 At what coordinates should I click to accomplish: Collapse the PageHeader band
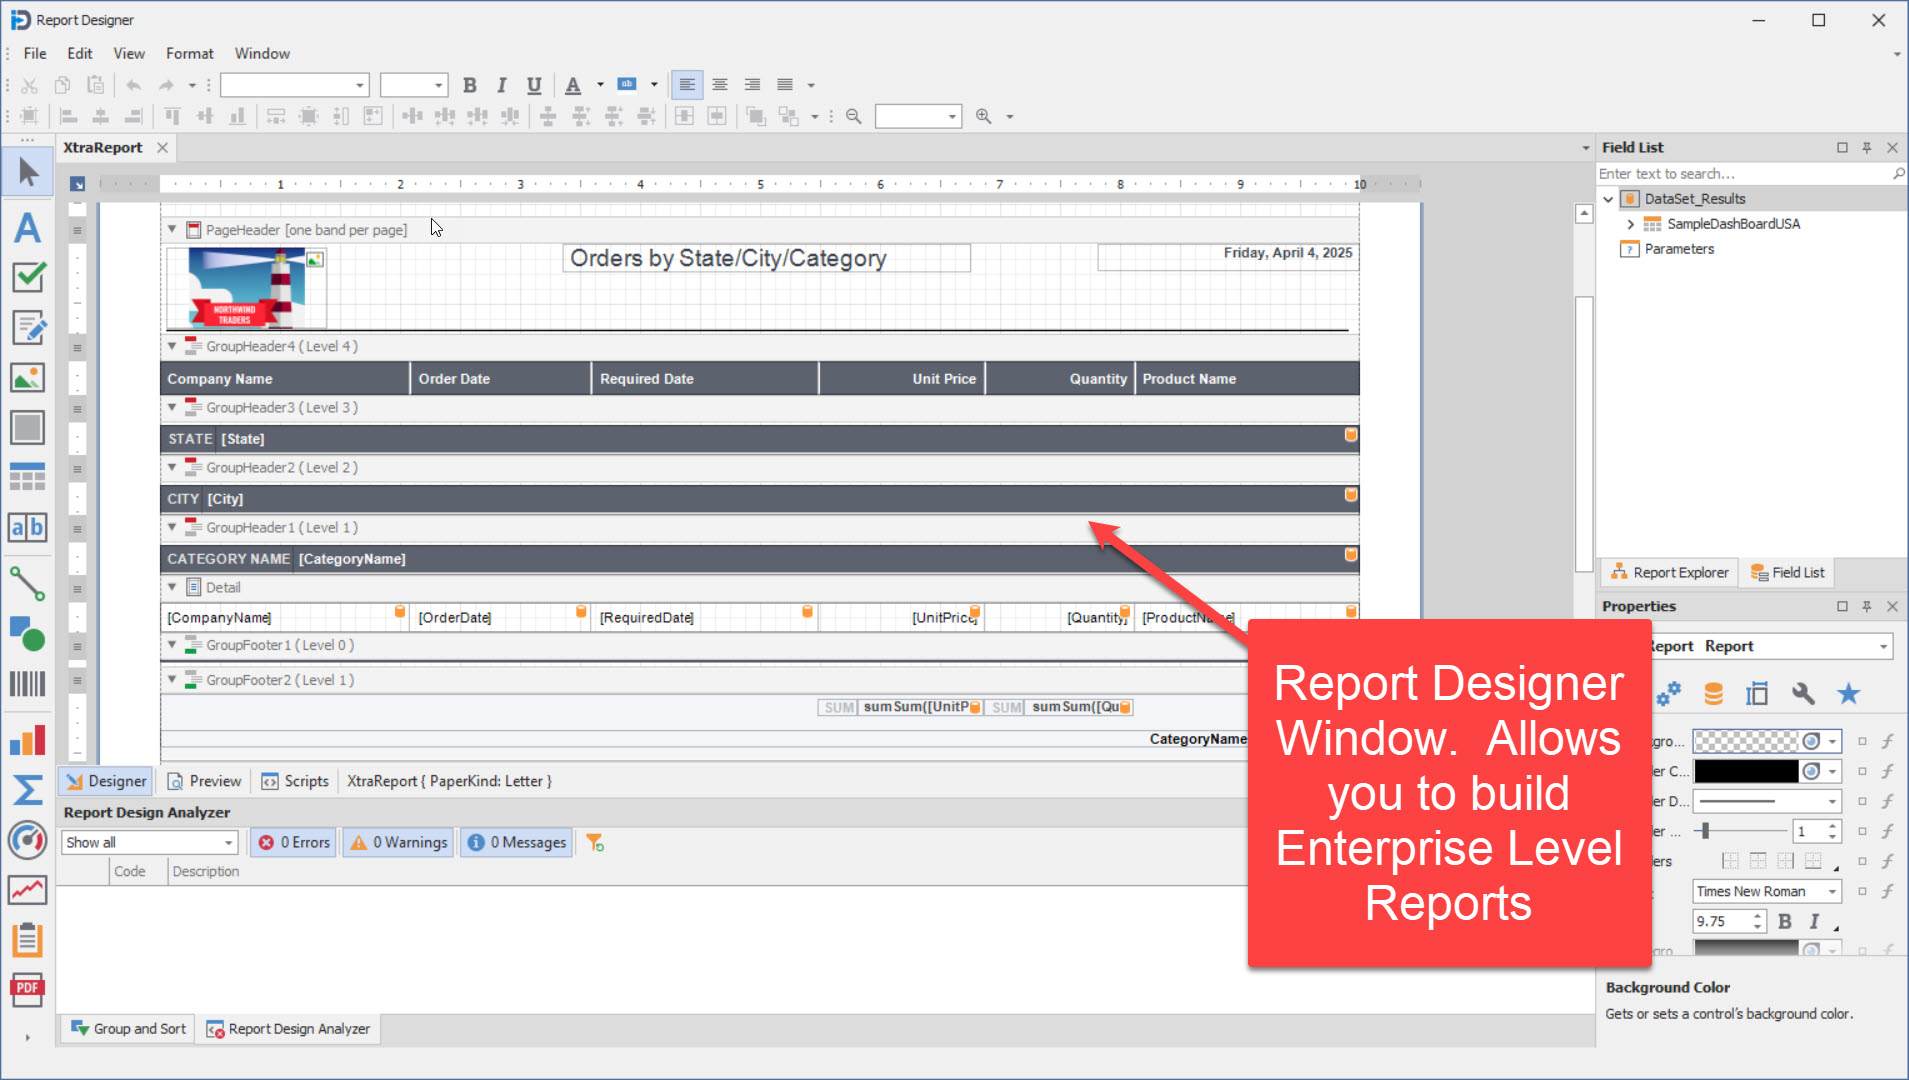172,230
